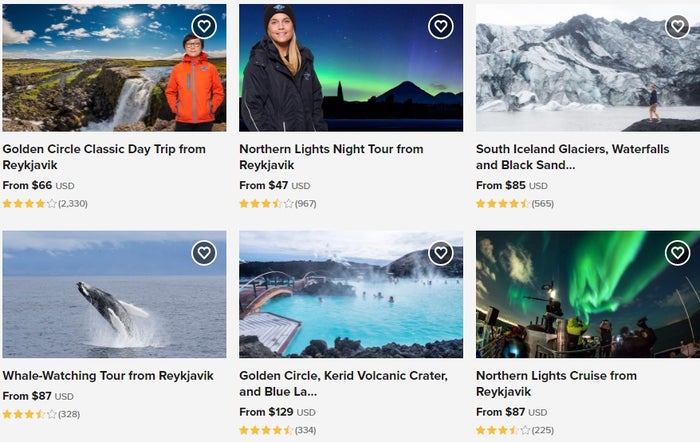
Task: Click heart icon on South Iceland Glaciers tour
Action: (677, 26)
